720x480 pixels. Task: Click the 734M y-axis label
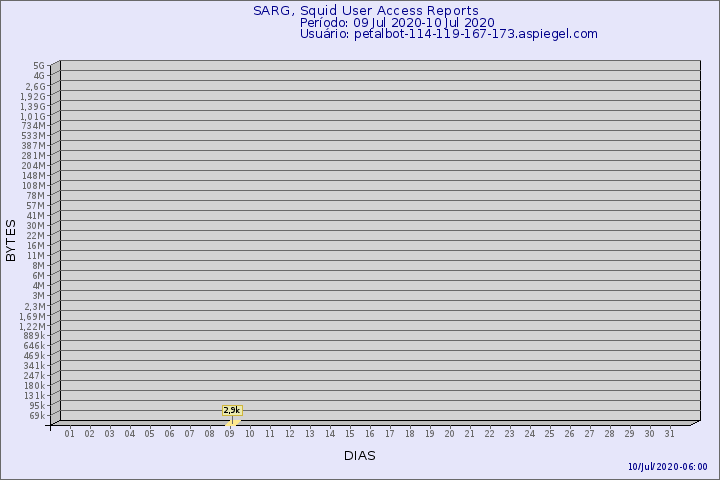pyautogui.click(x=34, y=126)
